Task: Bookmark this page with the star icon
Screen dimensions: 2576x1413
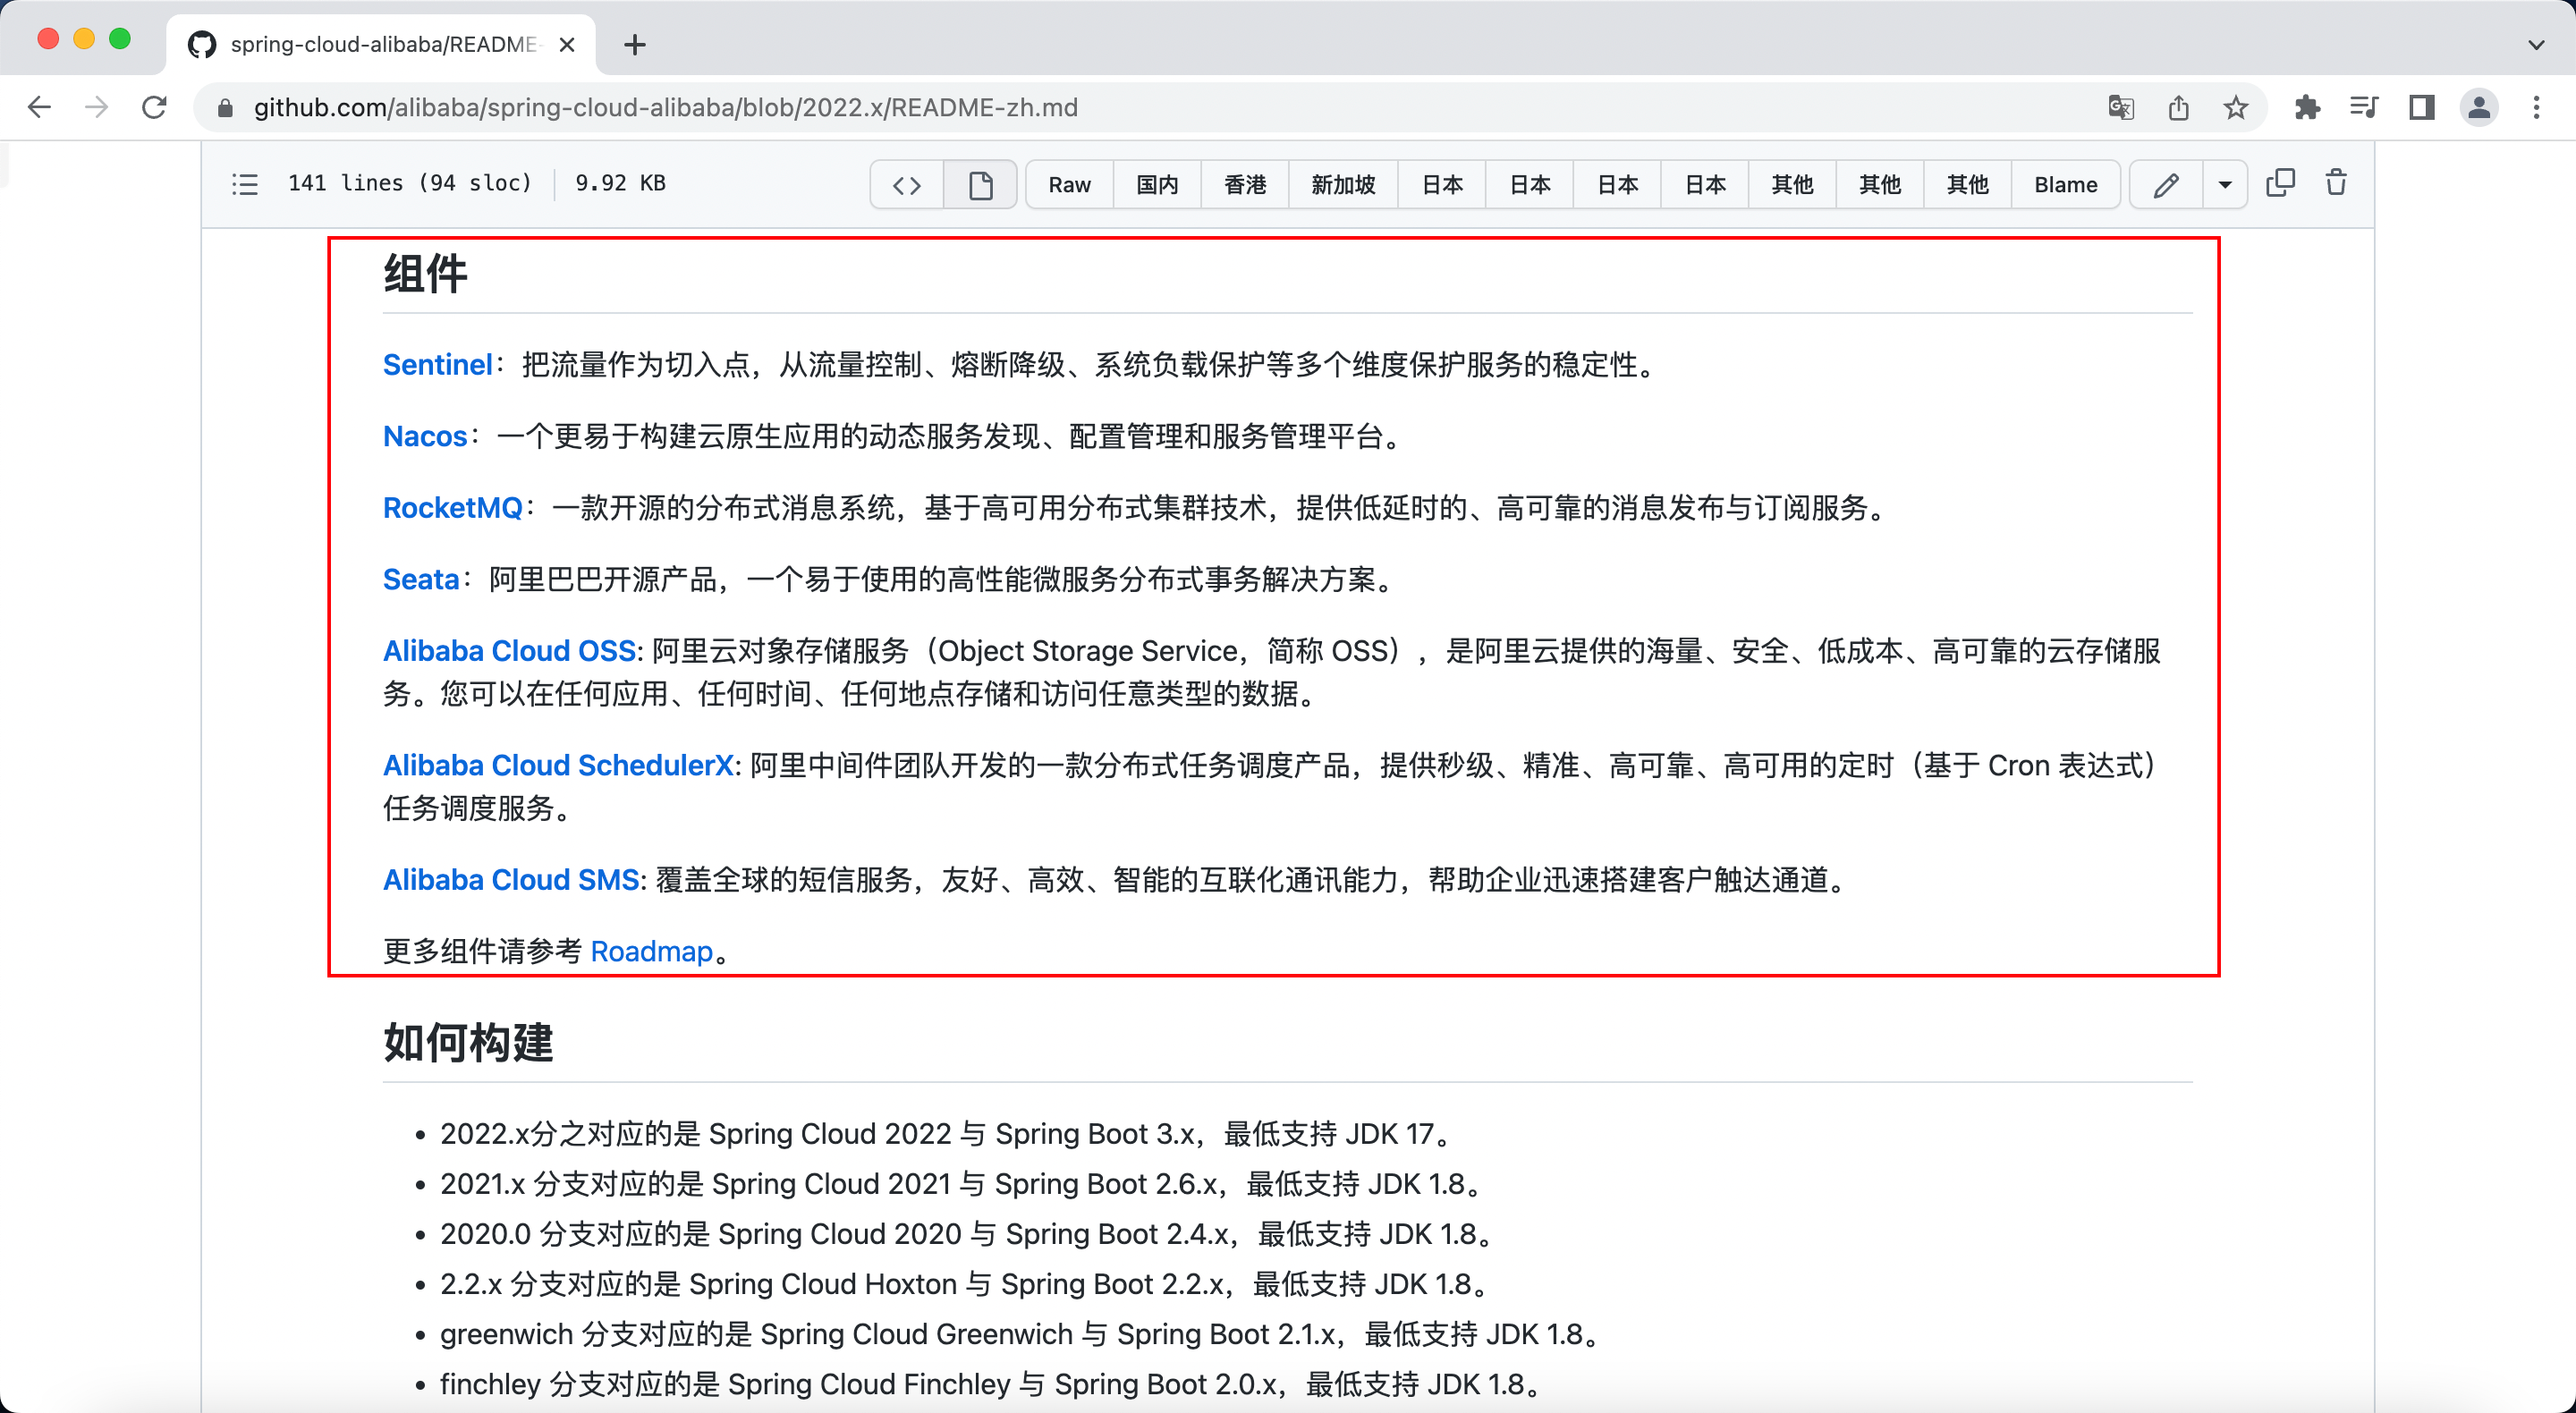Action: coord(2236,107)
